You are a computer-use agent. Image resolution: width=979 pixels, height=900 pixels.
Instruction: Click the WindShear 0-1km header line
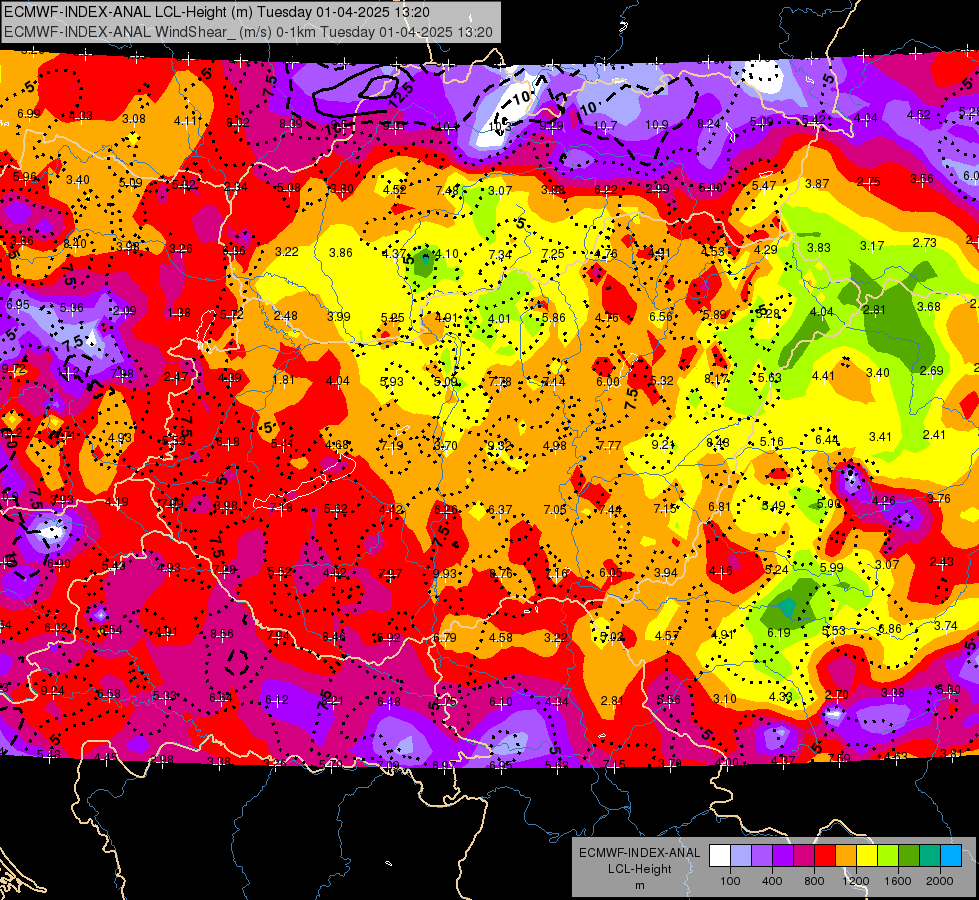pyautogui.click(x=248, y=32)
